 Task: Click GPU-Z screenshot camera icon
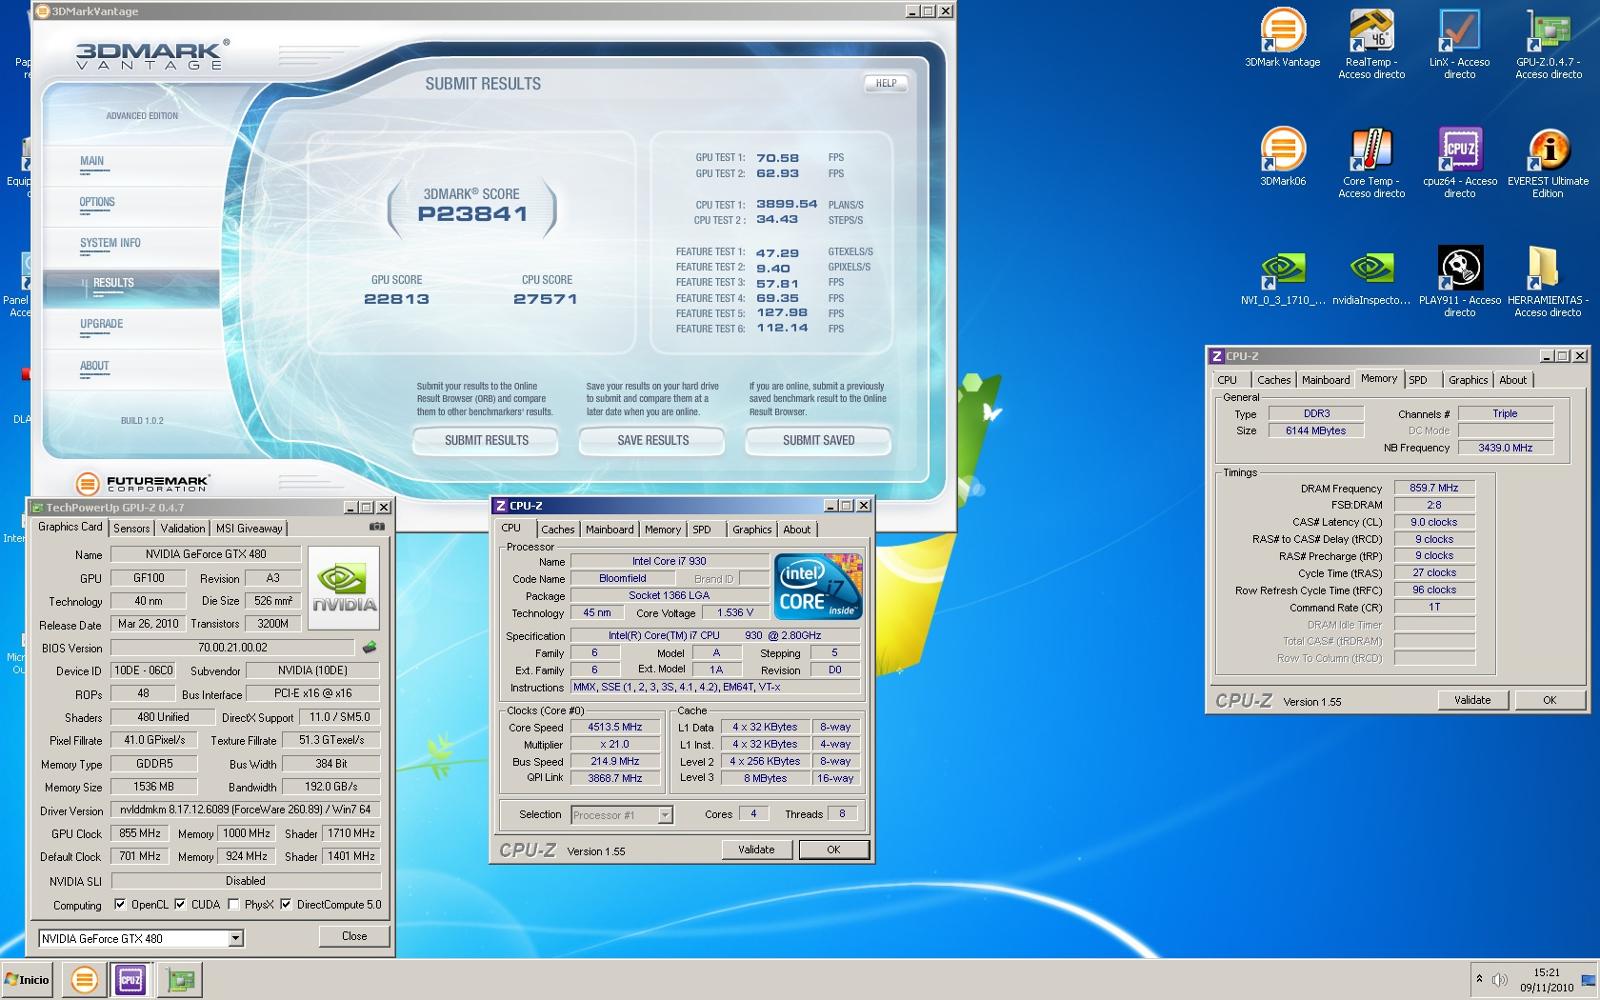377,526
